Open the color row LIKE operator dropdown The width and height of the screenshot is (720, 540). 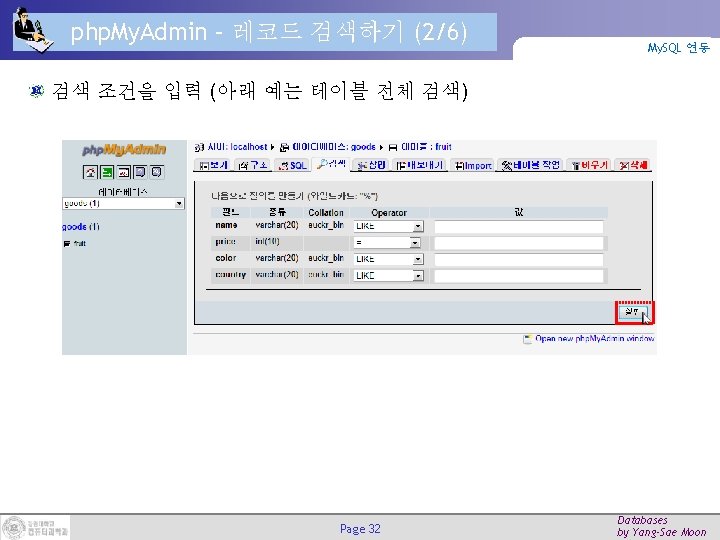388,259
